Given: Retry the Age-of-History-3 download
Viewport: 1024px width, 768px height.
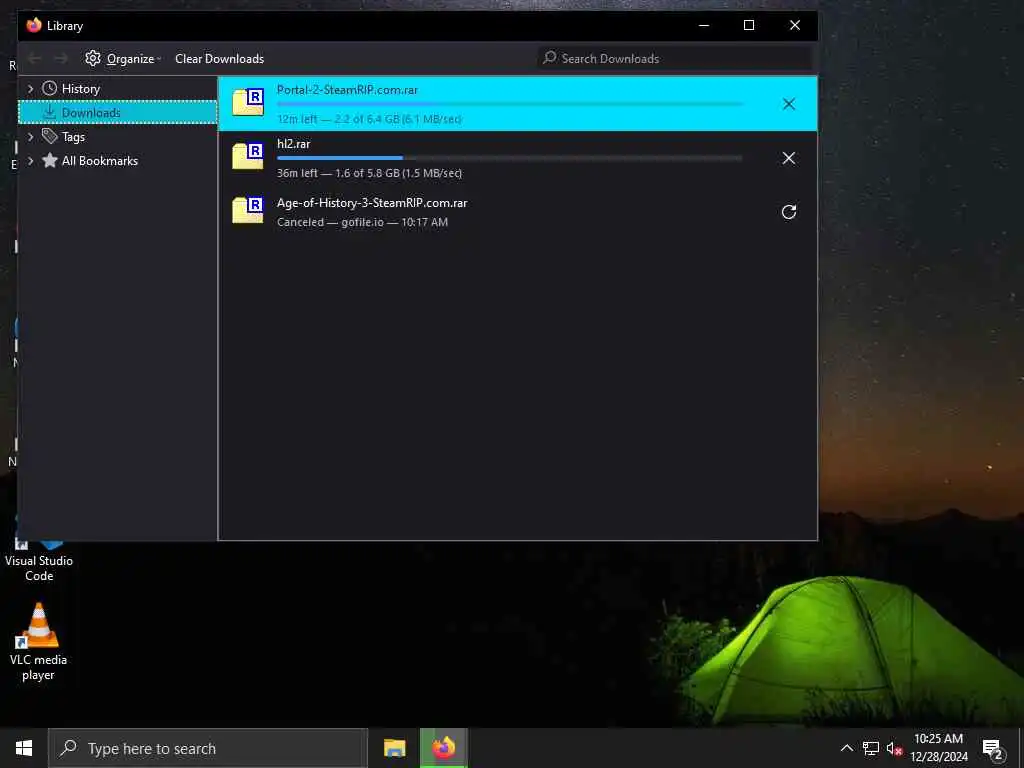Looking at the screenshot, I should pos(788,212).
